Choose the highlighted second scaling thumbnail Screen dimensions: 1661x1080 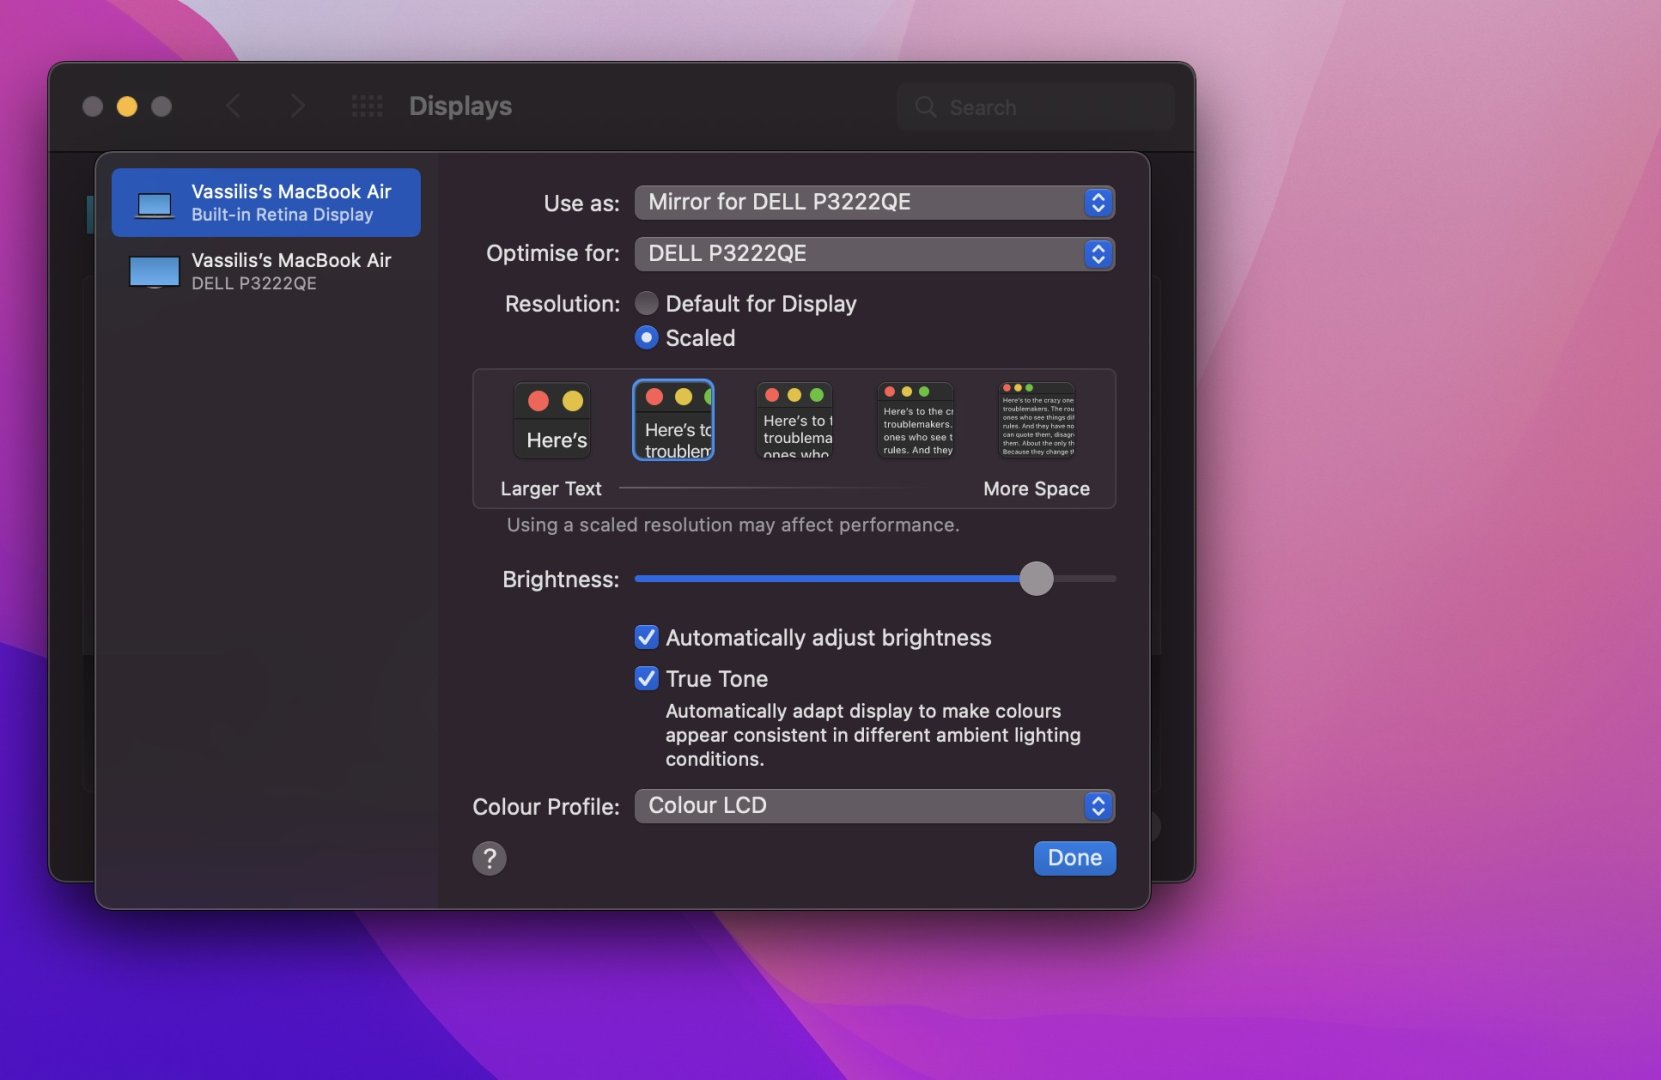point(674,421)
